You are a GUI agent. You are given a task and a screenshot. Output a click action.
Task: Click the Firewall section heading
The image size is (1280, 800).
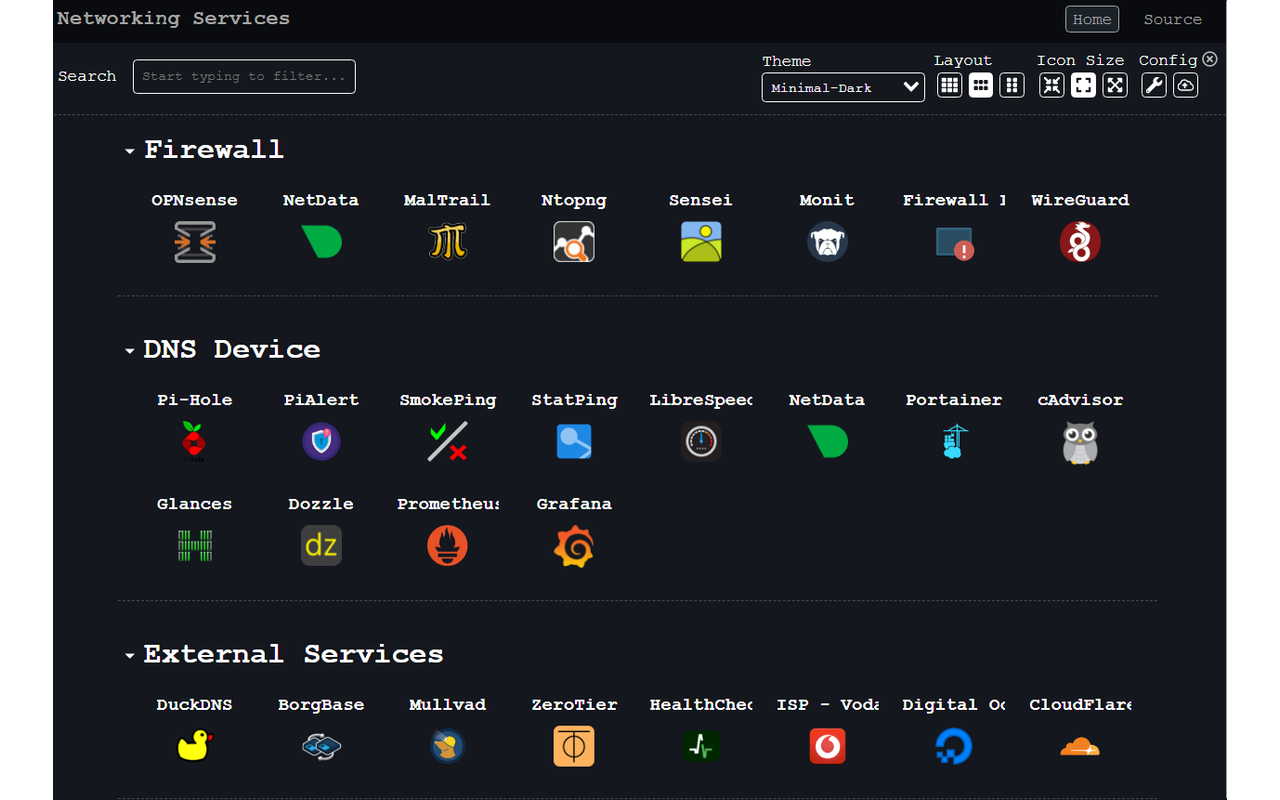click(214, 150)
